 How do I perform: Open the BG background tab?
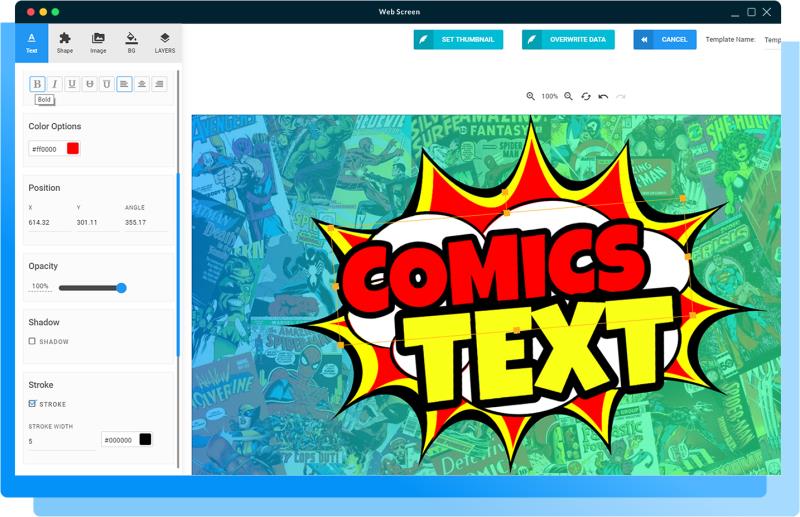coord(131,43)
